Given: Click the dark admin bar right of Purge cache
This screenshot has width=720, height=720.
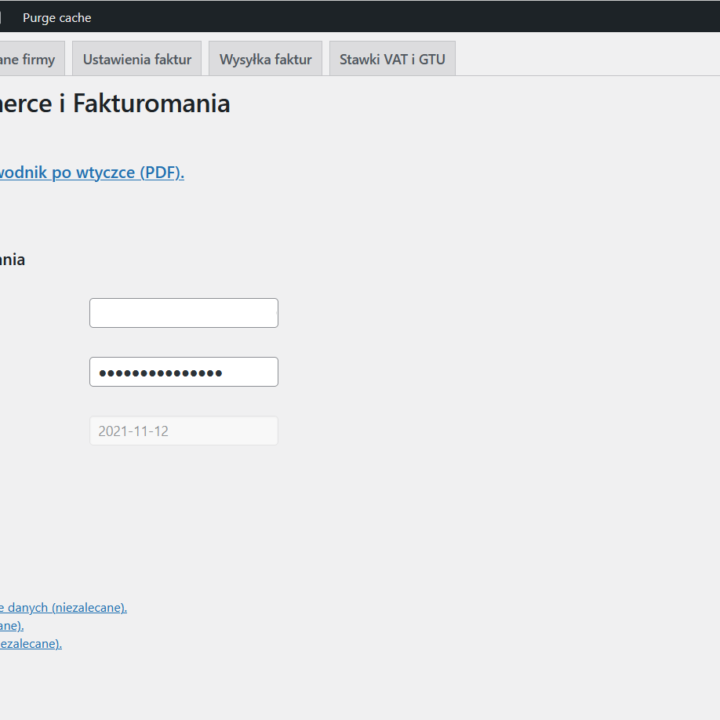Looking at the screenshot, I should point(400,17).
